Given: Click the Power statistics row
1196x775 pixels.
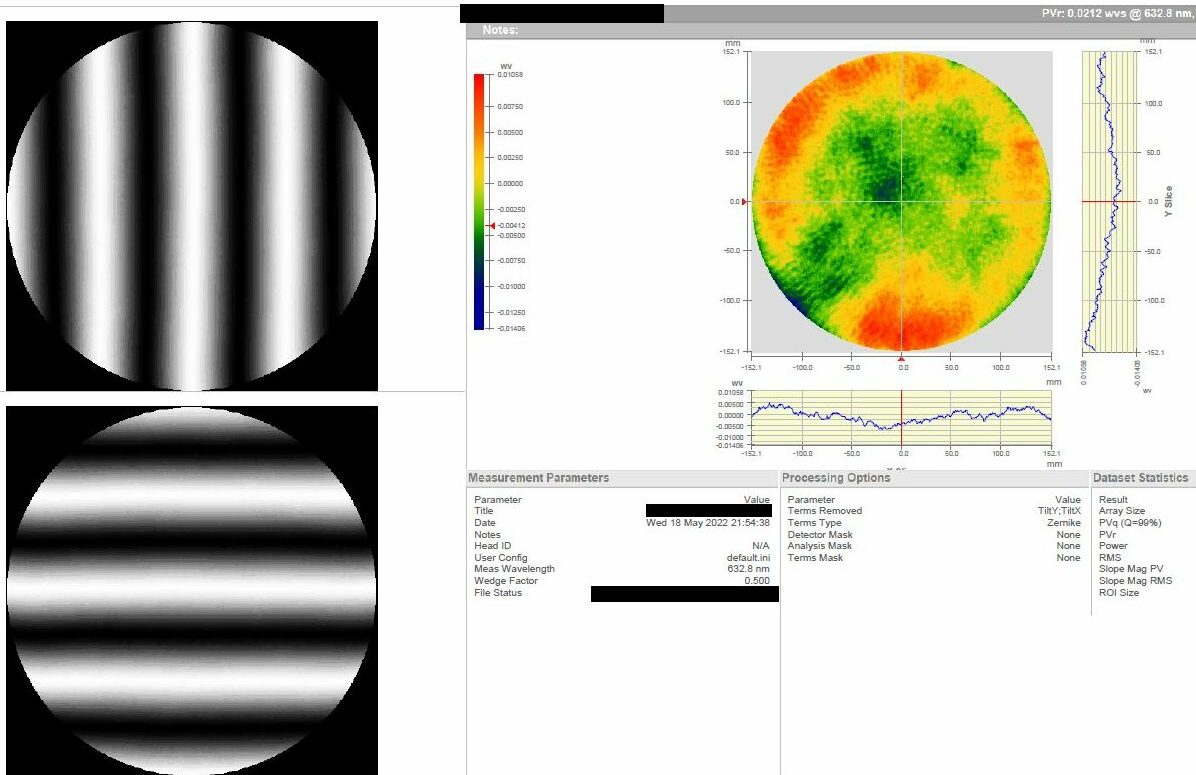Looking at the screenshot, I should pyautogui.click(x=1113, y=546).
